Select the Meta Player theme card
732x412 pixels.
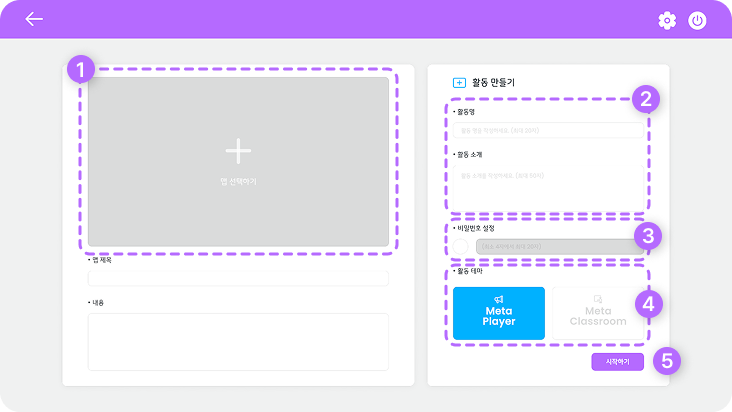[x=499, y=313]
